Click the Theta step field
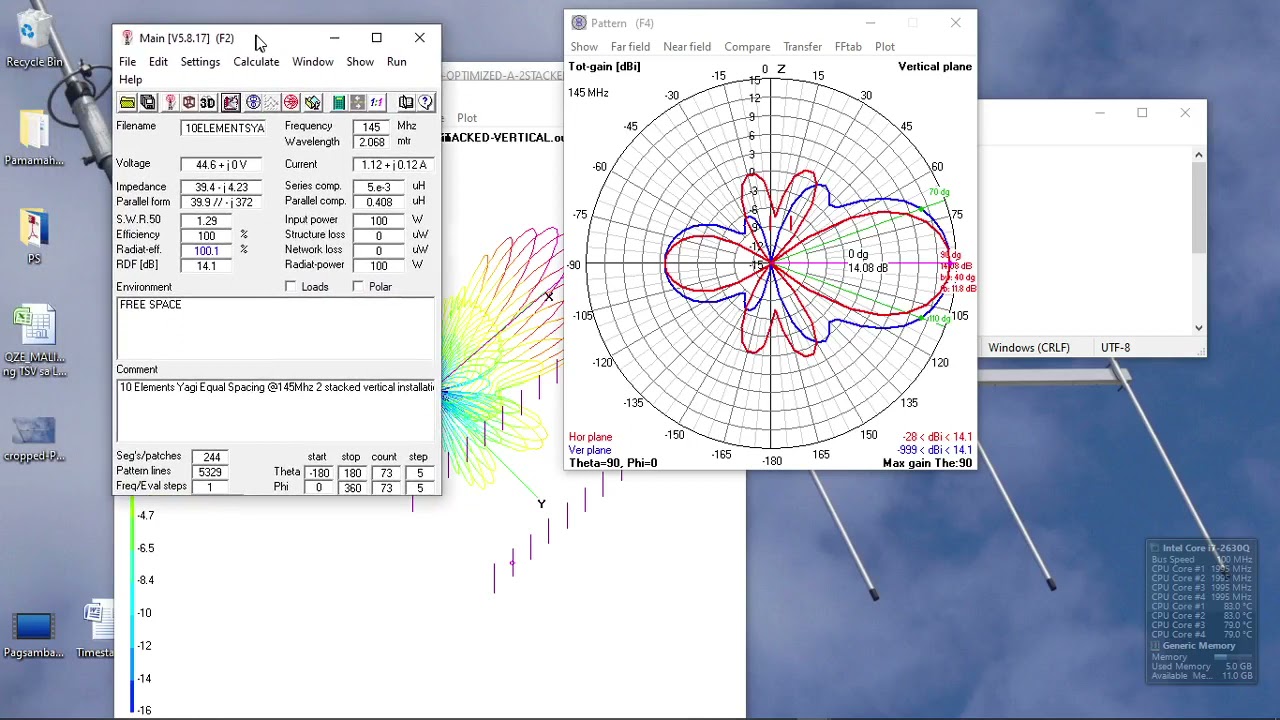Image resolution: width=1280 pixels, height=720 pixels. [420, 473]
